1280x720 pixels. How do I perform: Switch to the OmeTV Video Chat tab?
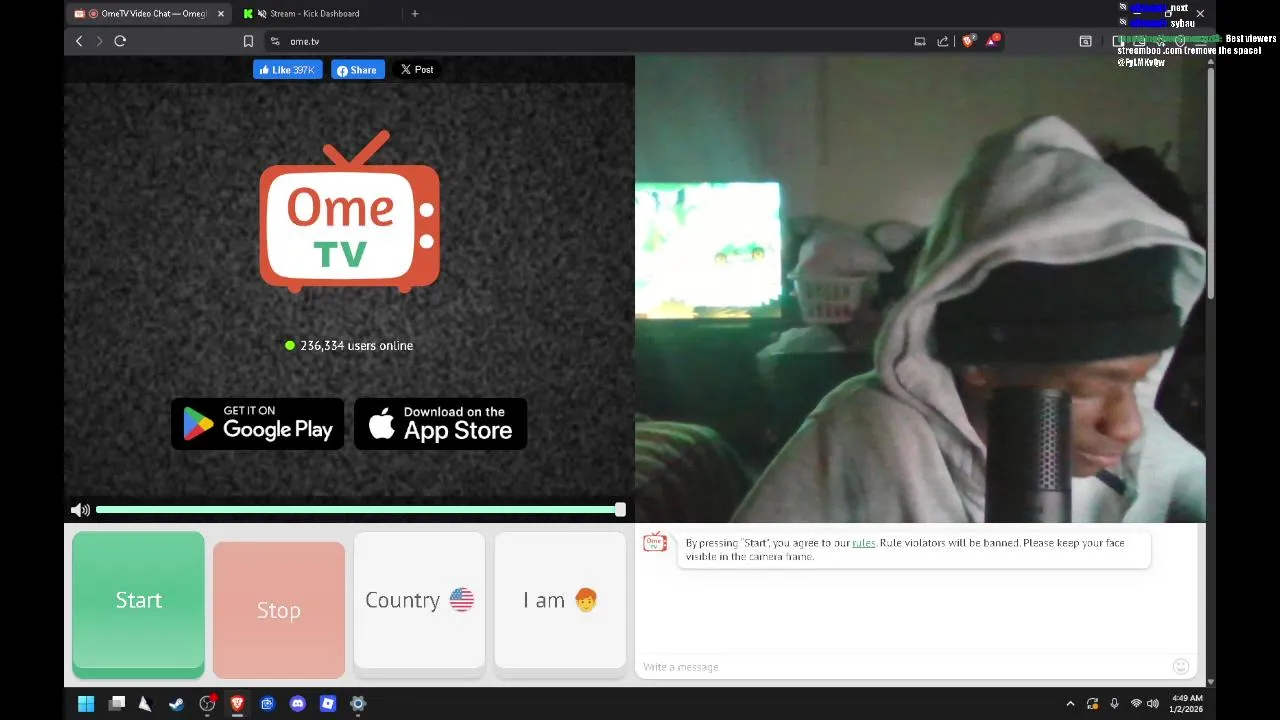148,14
